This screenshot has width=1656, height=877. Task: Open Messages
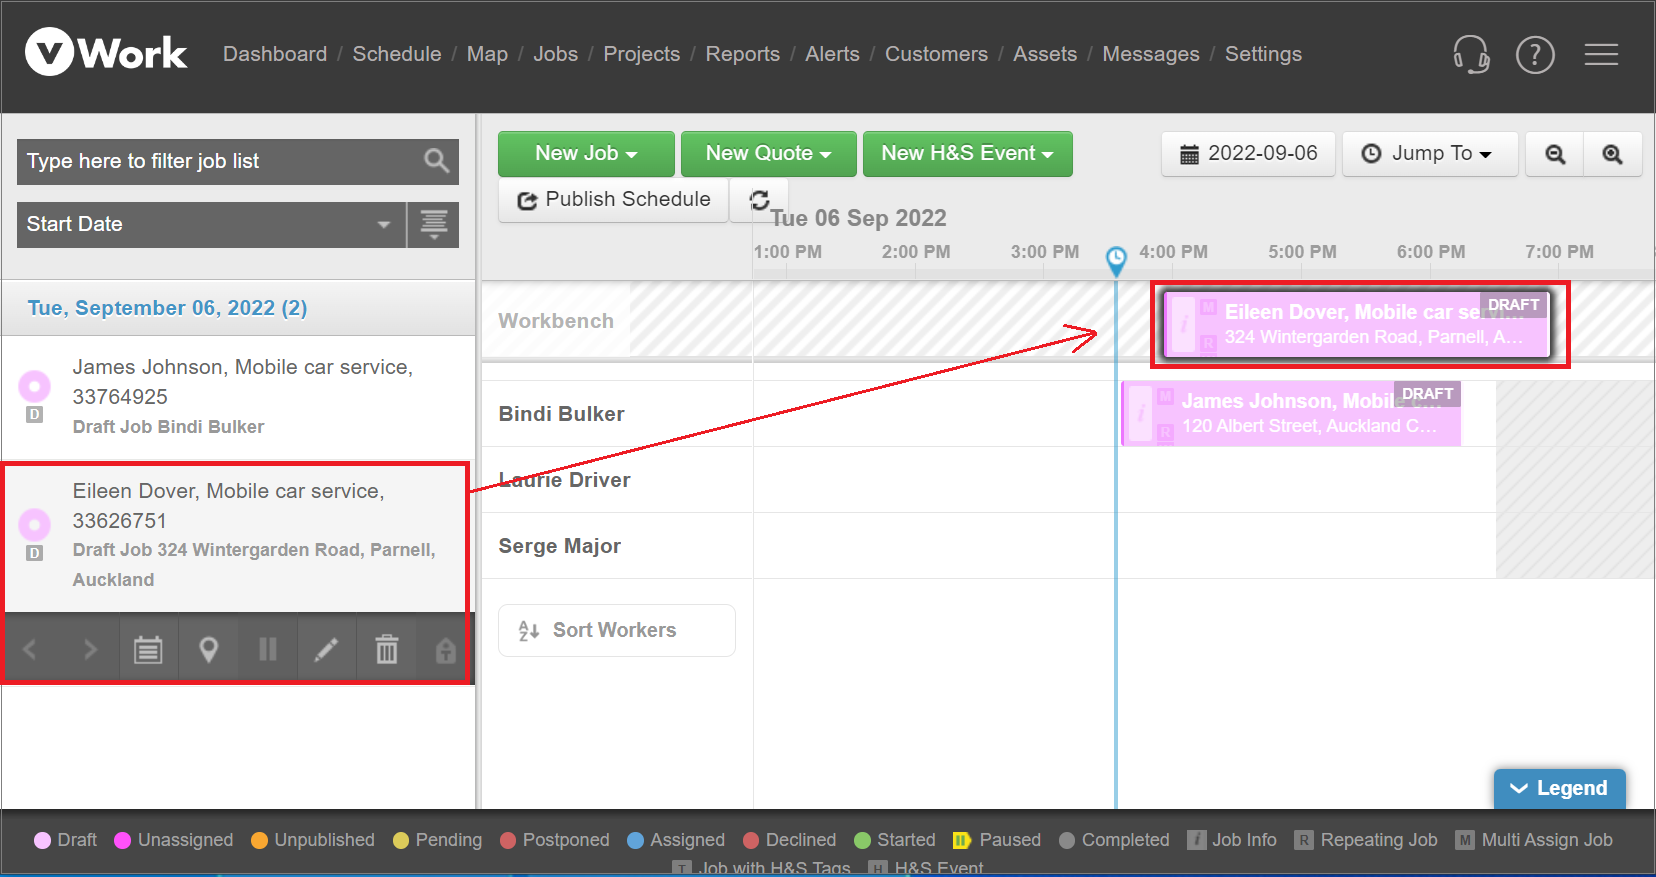tap(1151, 54)
